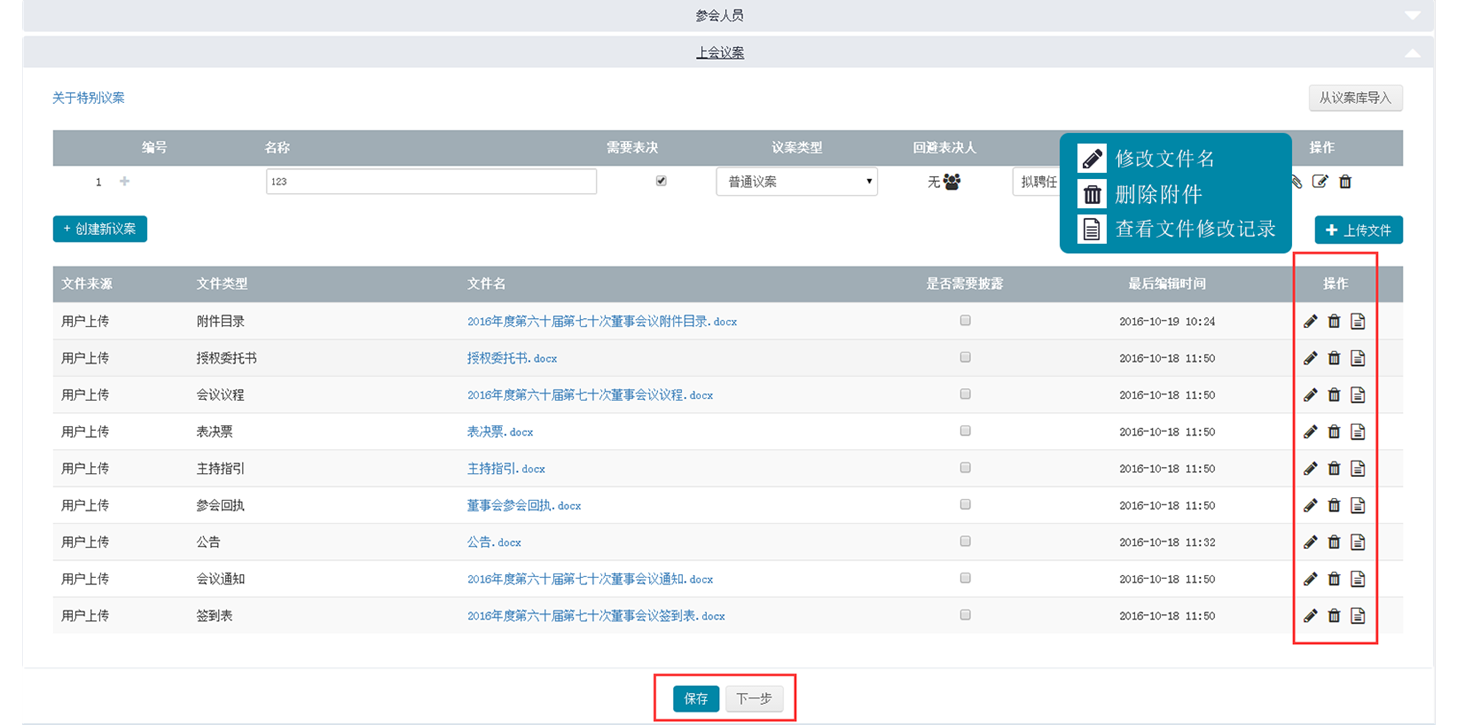Viewport: 1457px width, 725px height.
Task: Tick 是否需要披露 for 表决票 row
Action: point(965,431)
